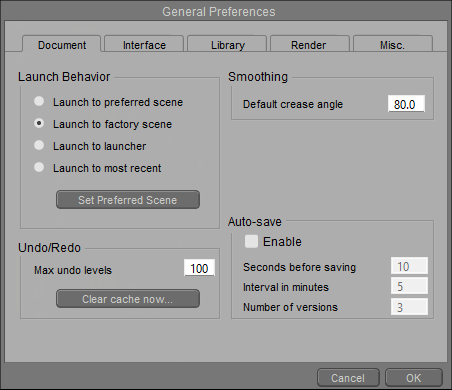Open the Library tab
The width and height of the screenshot is (452, 390).
(x=227, y=44)
